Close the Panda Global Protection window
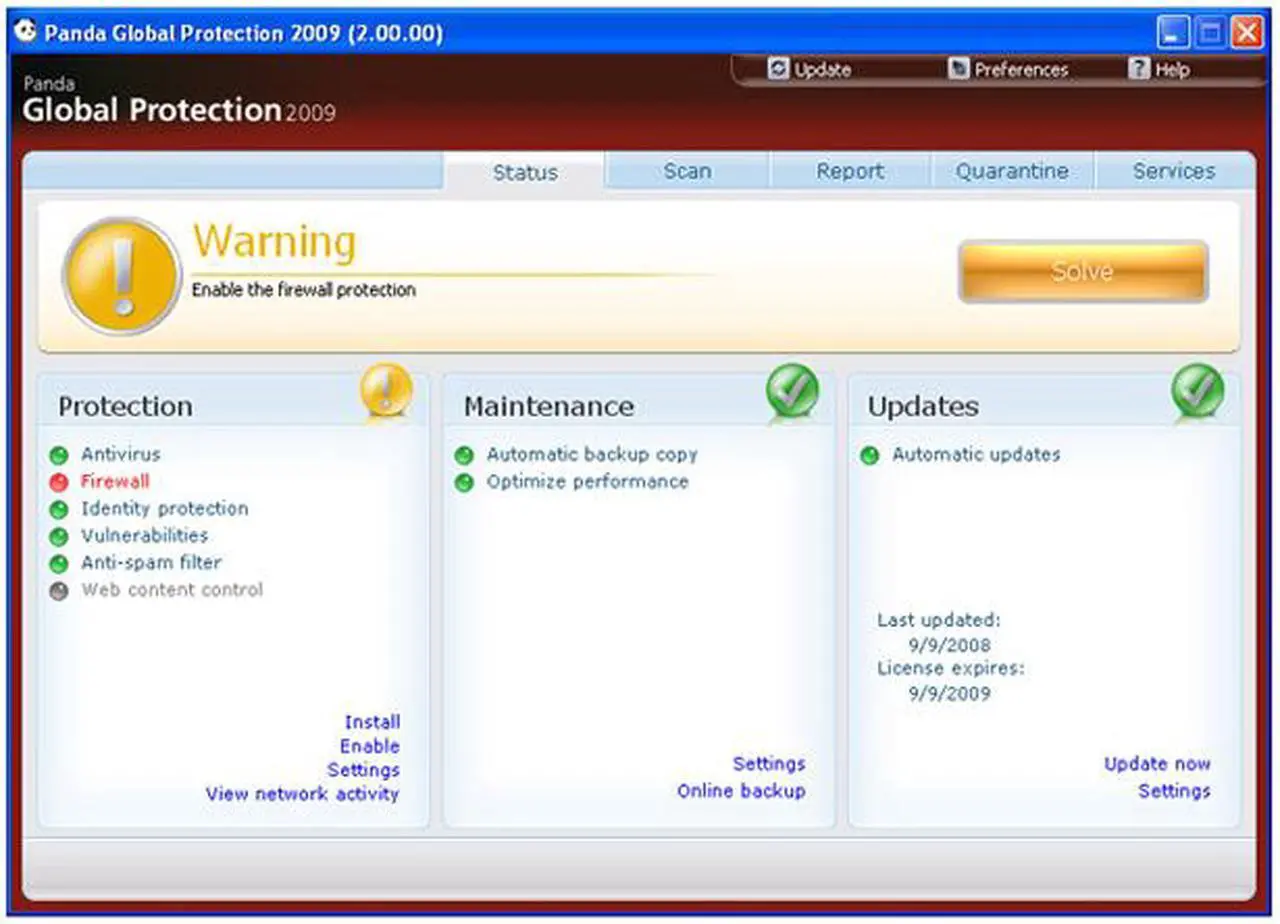This screenshot has width=1280, height=924. point(1247,33)
